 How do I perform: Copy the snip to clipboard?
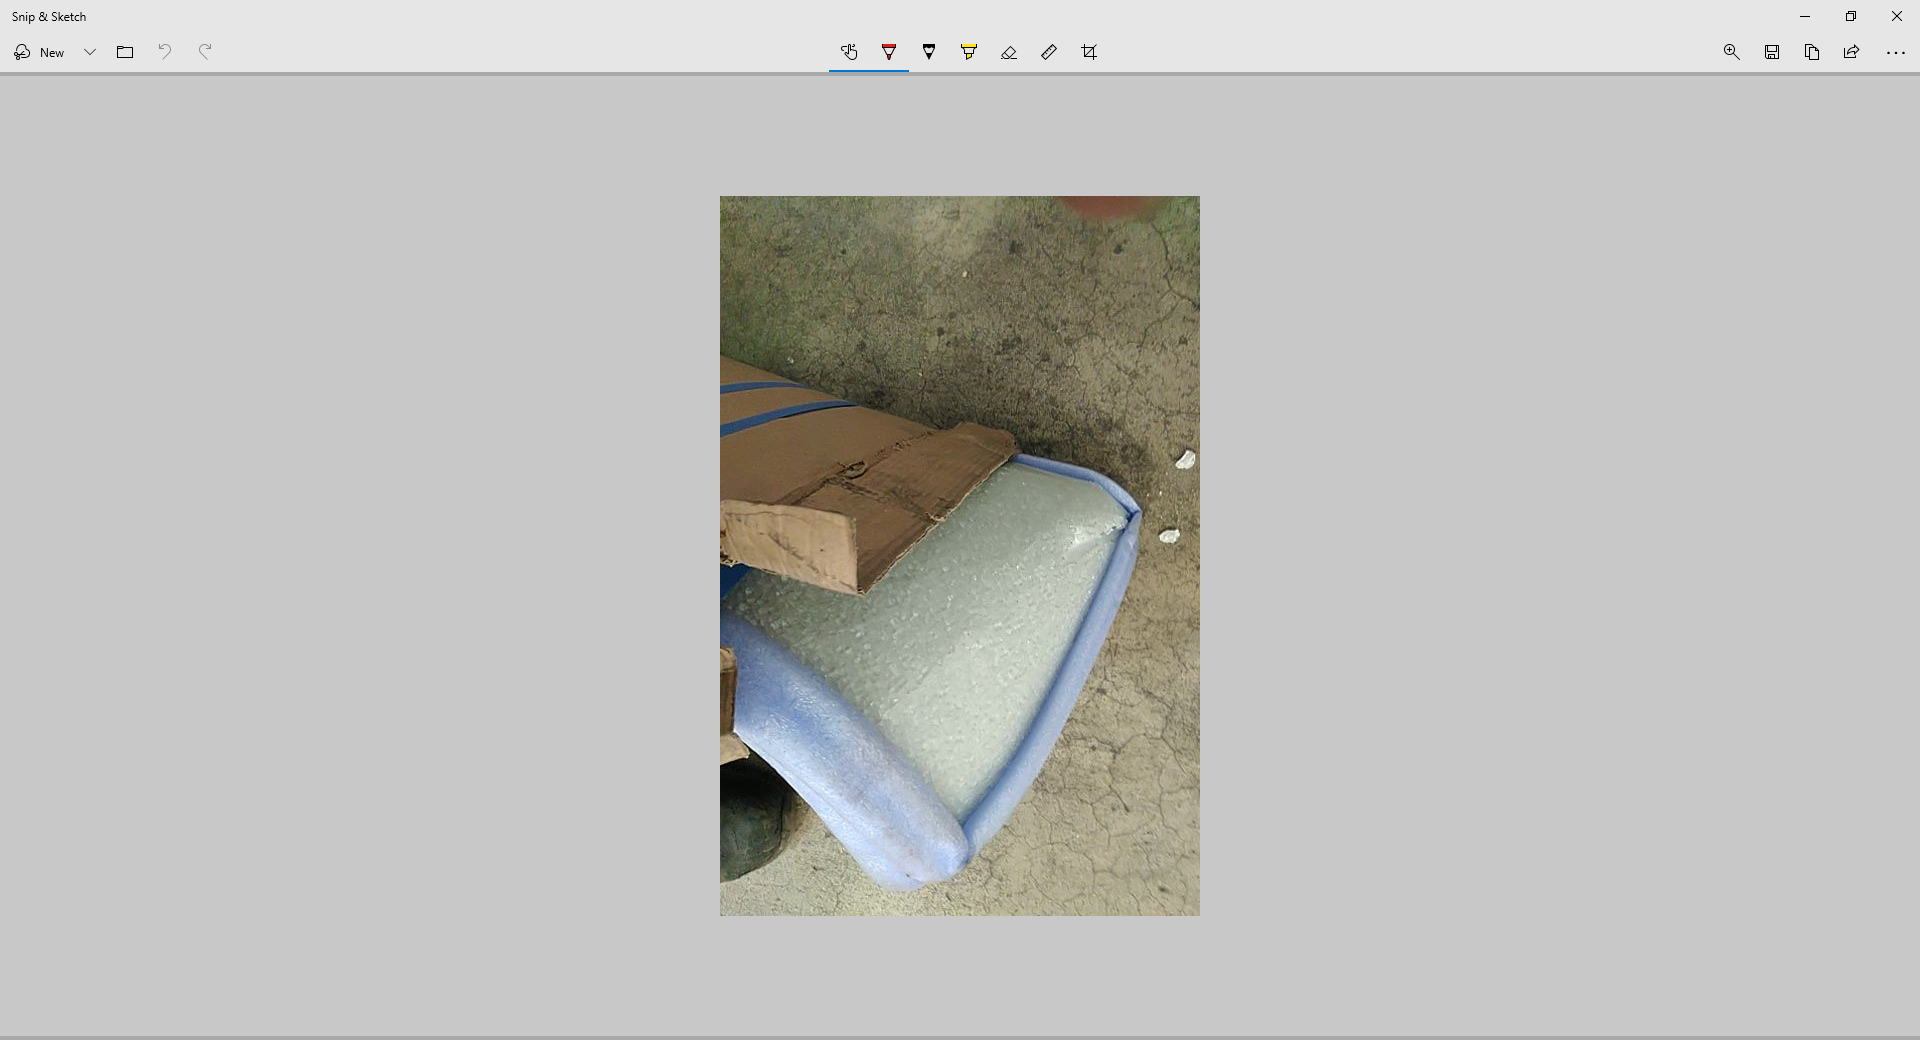click(x=1812, y=52)
